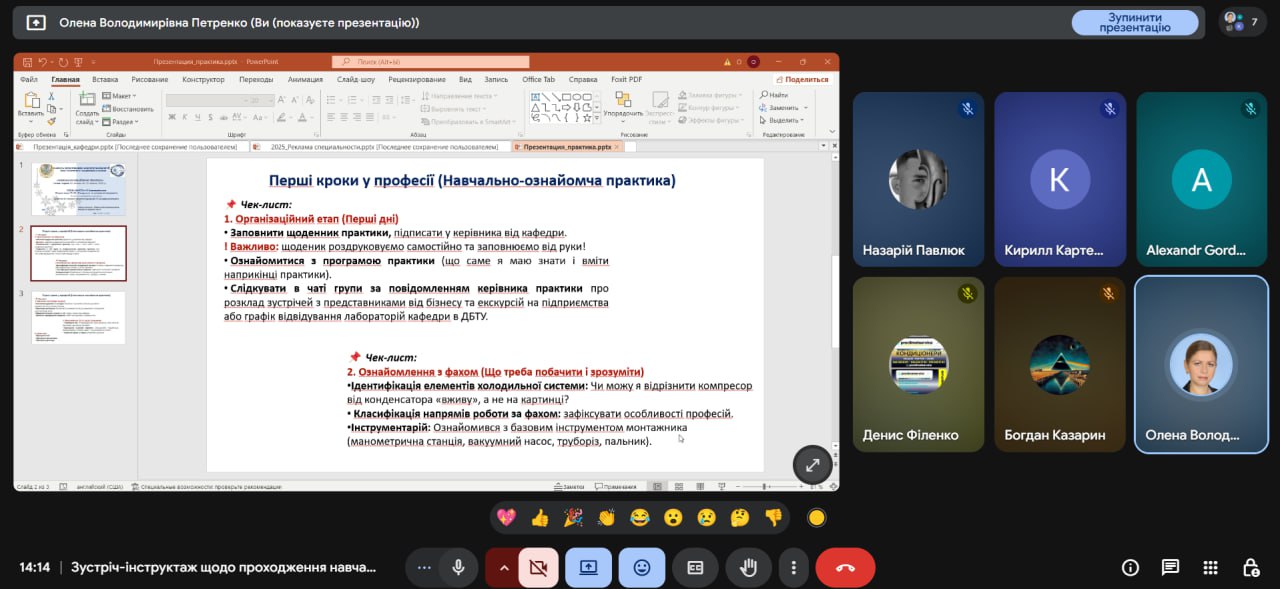The width and height of the screenshot is (1280, 589).
Task: Open more options three-dot menu
Action: [x=793, y=567]
